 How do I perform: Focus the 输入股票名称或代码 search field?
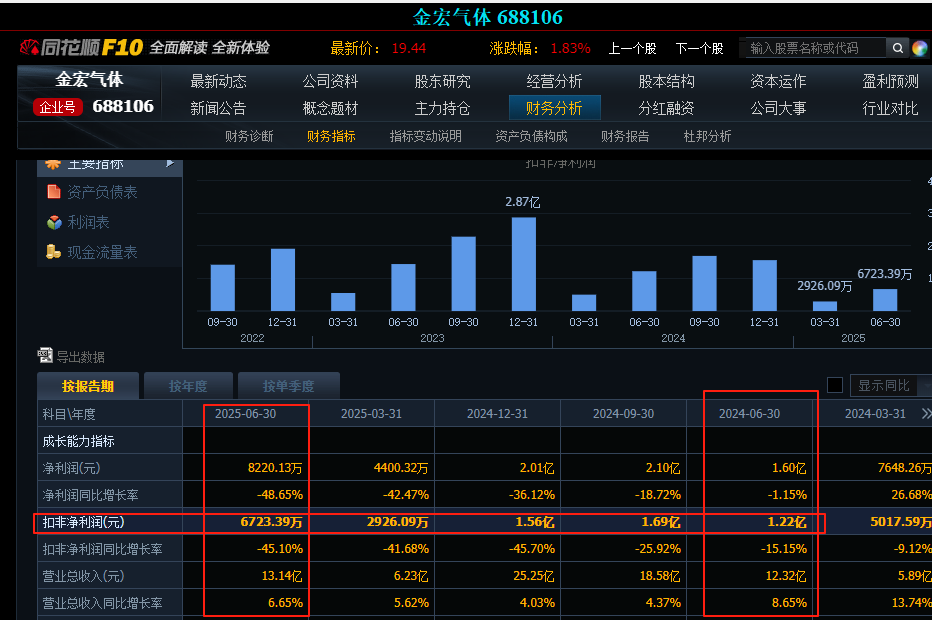(814, 48)
